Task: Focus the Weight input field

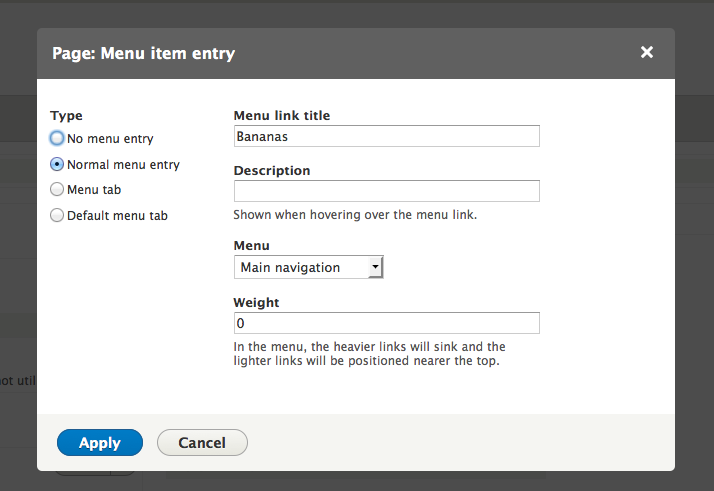Action: 387,323
